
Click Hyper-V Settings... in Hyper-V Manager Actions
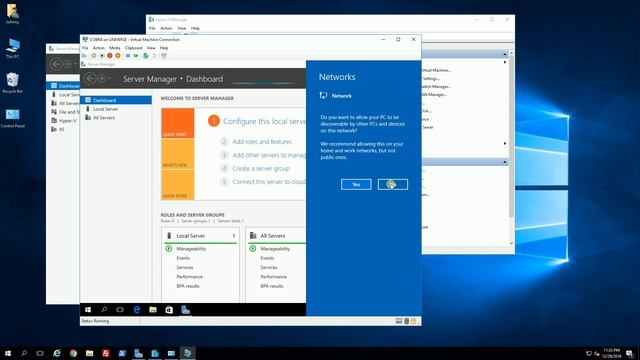[430, 78]
